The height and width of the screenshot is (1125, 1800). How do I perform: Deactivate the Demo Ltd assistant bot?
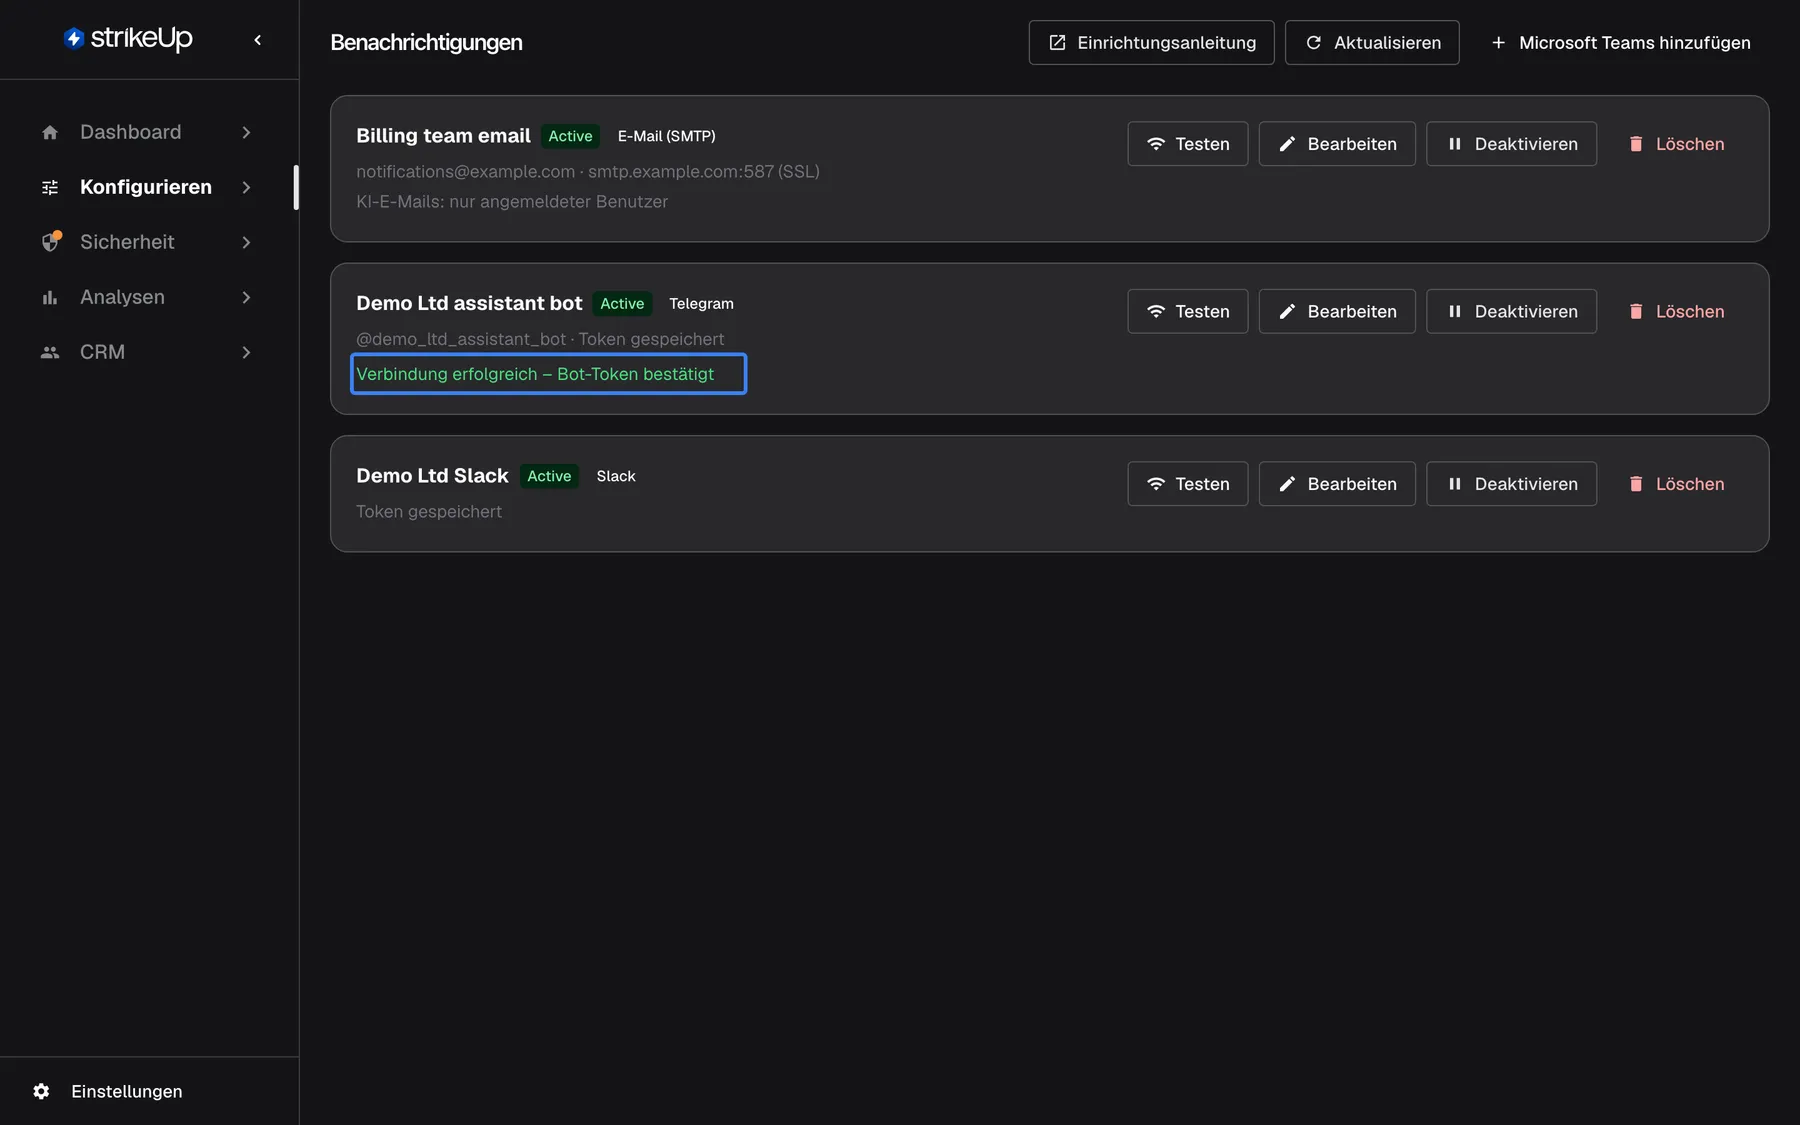point(1511,312)
